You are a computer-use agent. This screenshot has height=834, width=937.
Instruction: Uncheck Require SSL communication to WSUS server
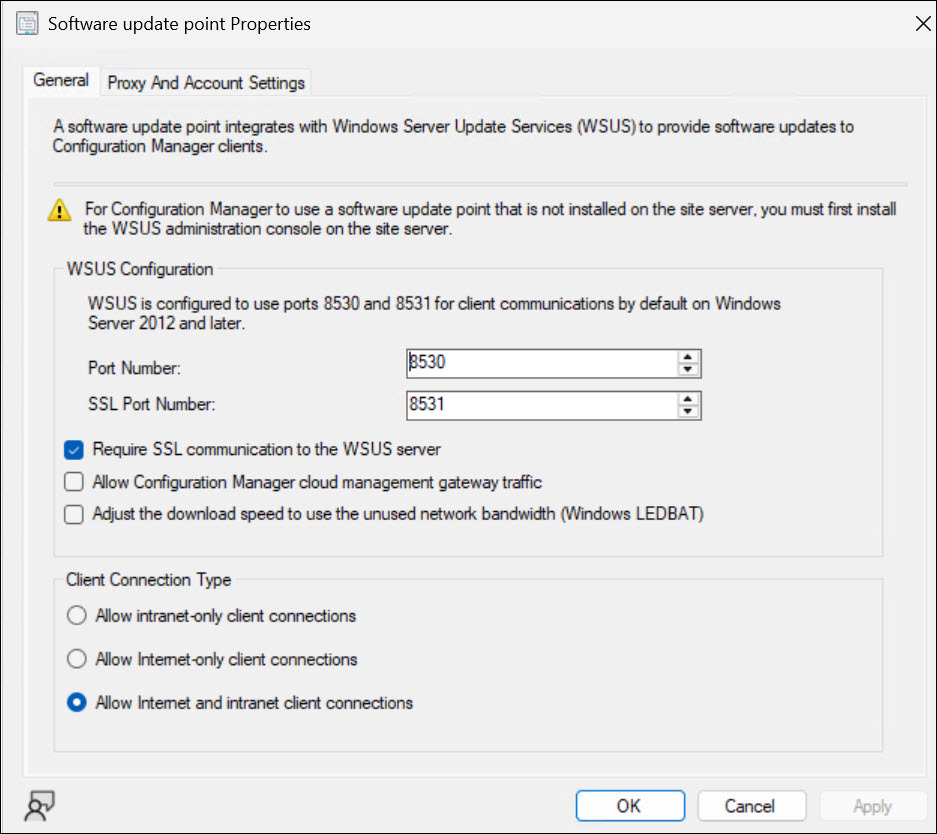click(x=74, y=450)
